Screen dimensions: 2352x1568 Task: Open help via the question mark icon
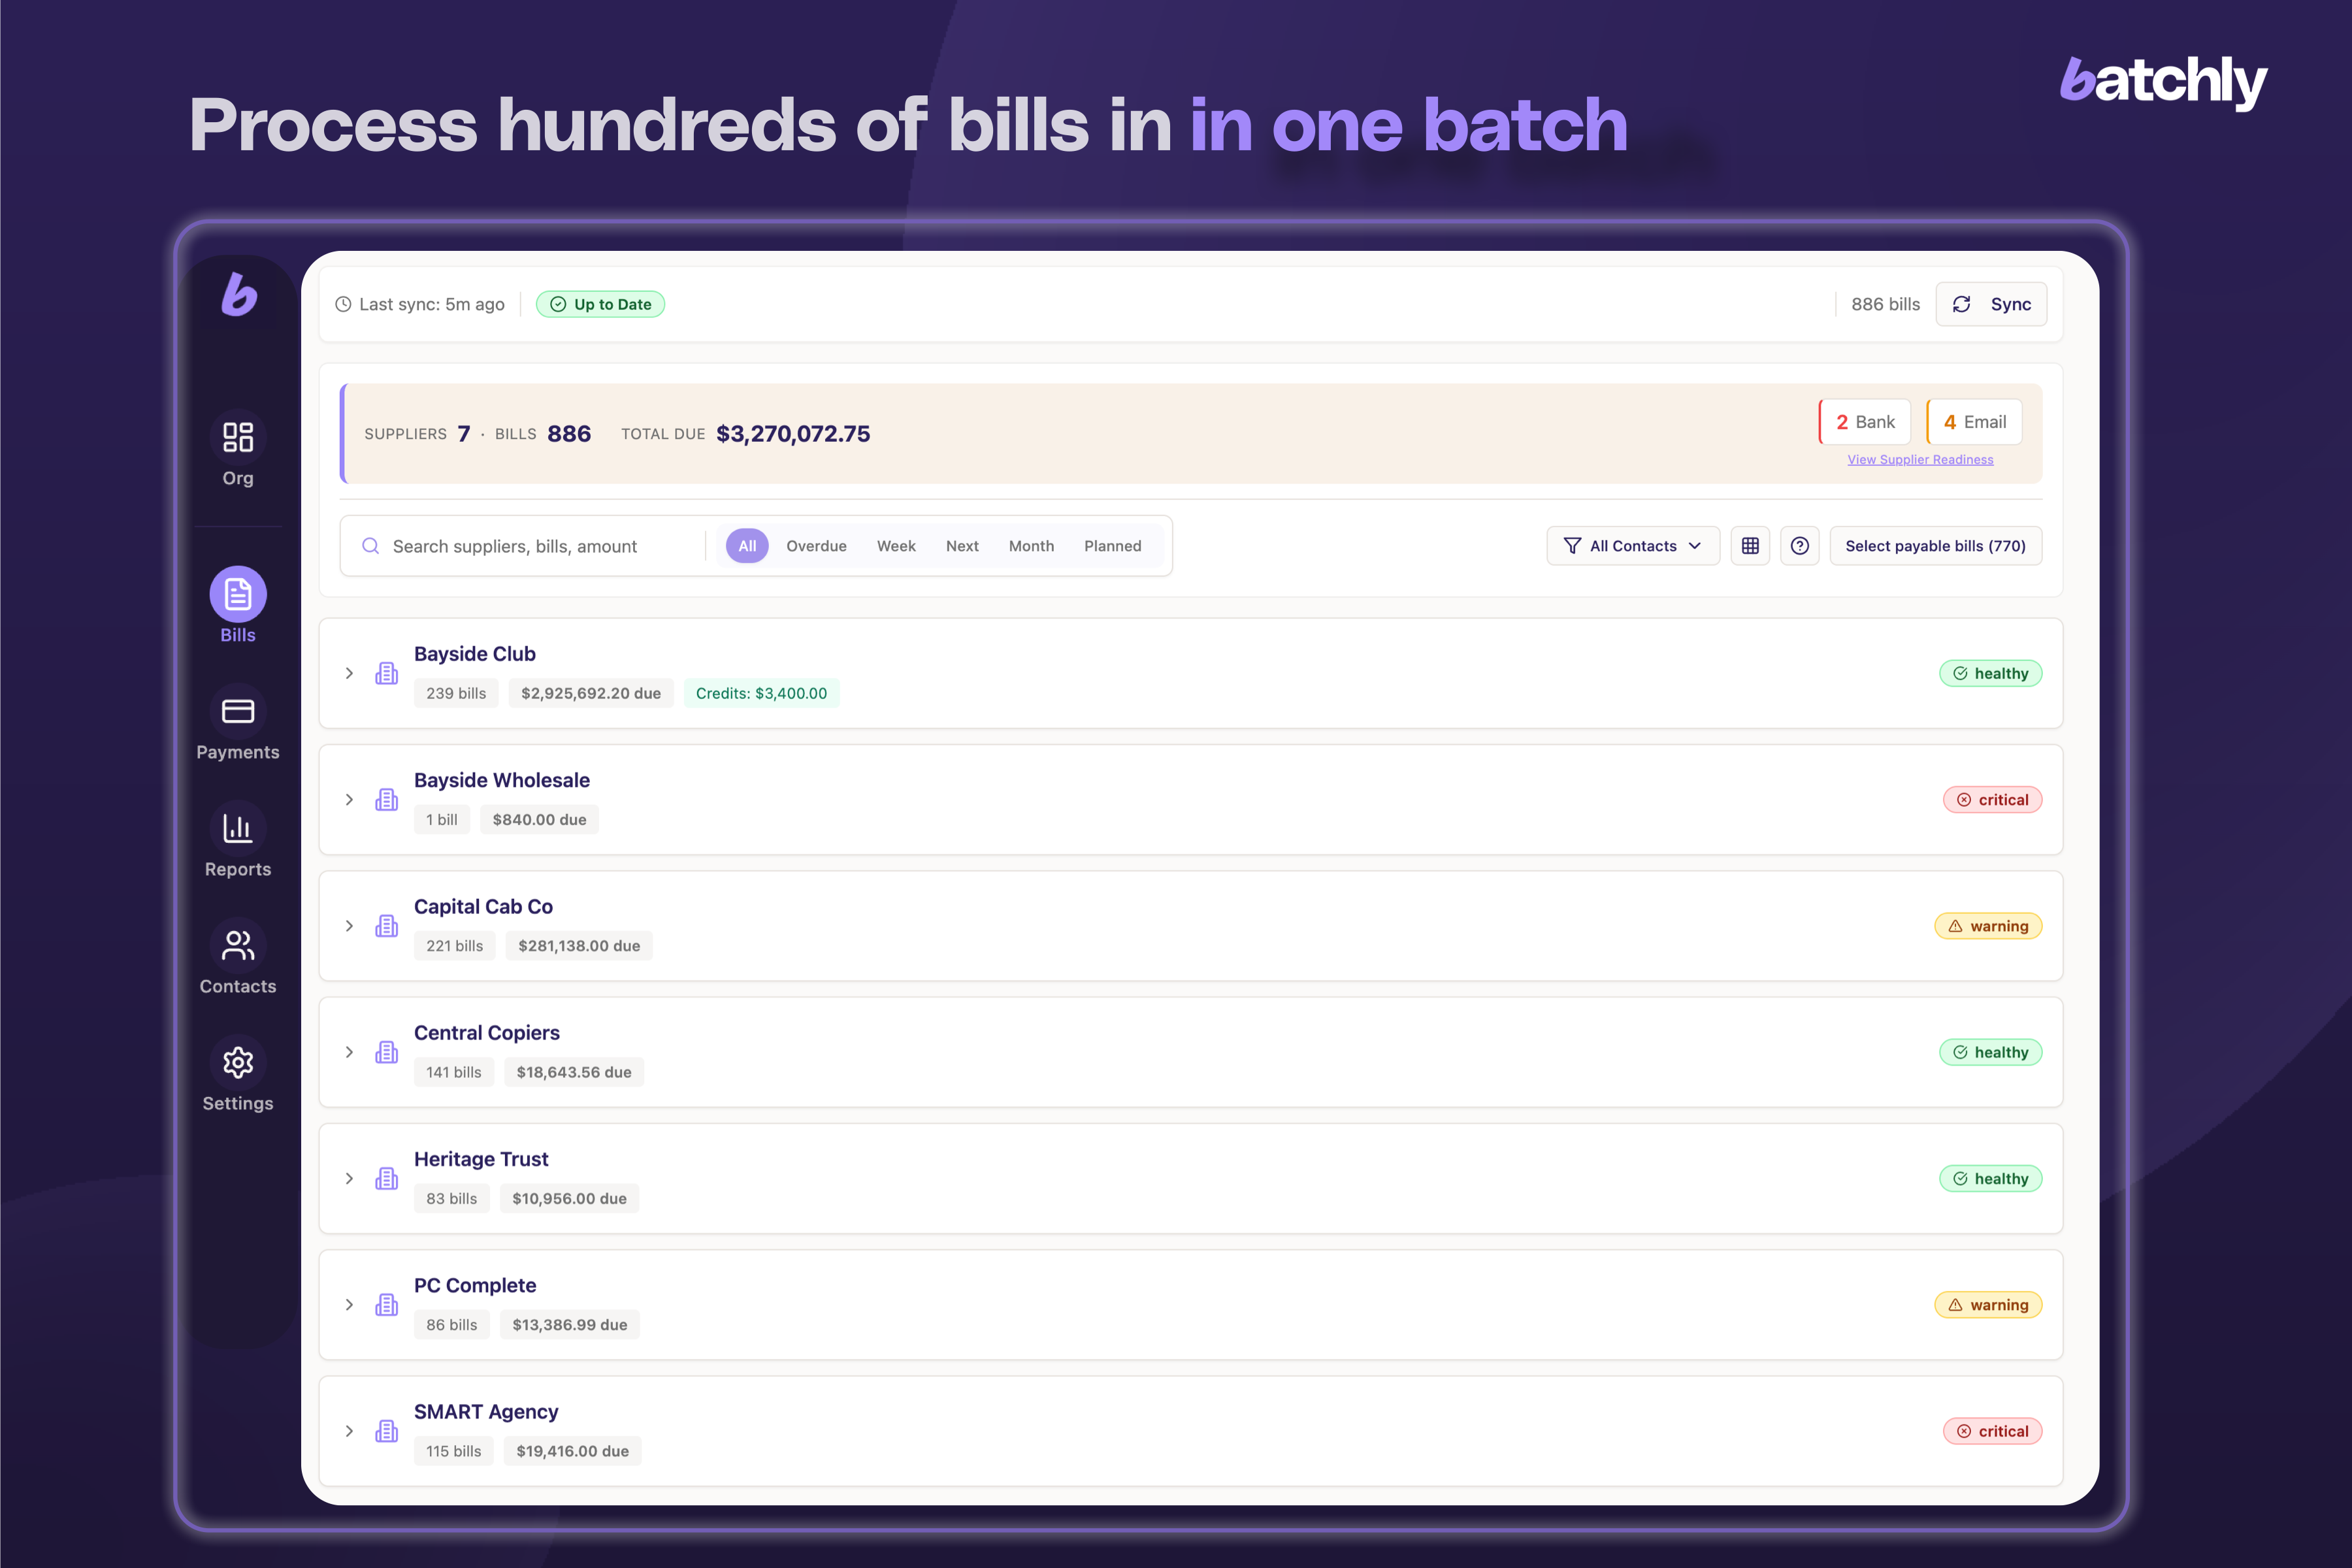pos(1800,545)
